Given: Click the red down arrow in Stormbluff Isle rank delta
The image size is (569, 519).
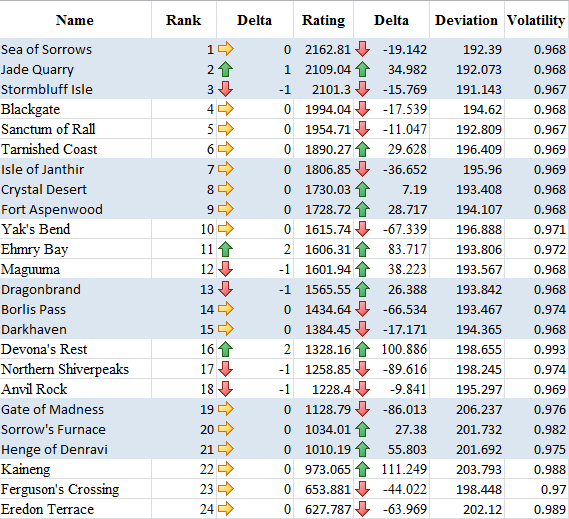Looking at the screenshot, I should (226, 89).
